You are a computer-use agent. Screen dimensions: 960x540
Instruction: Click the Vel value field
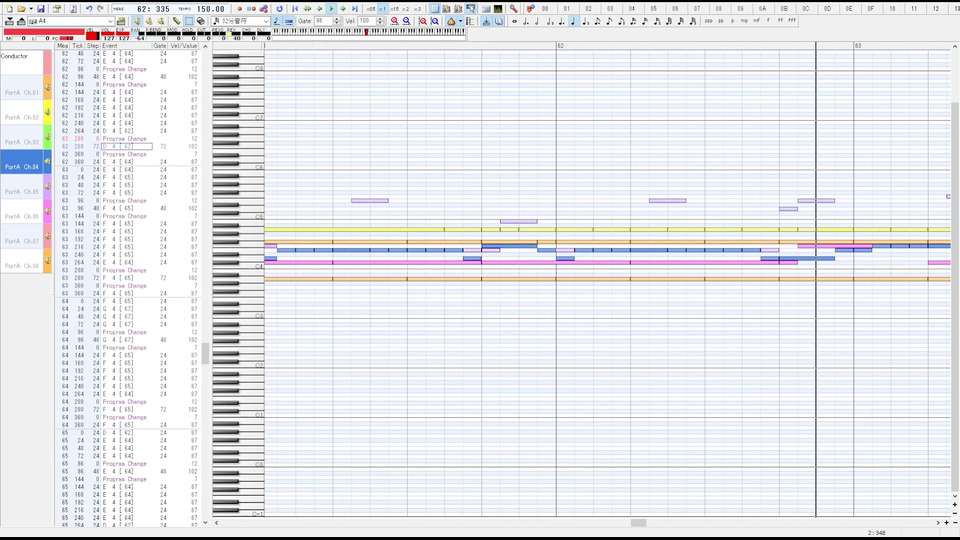(x=366, y=21)
